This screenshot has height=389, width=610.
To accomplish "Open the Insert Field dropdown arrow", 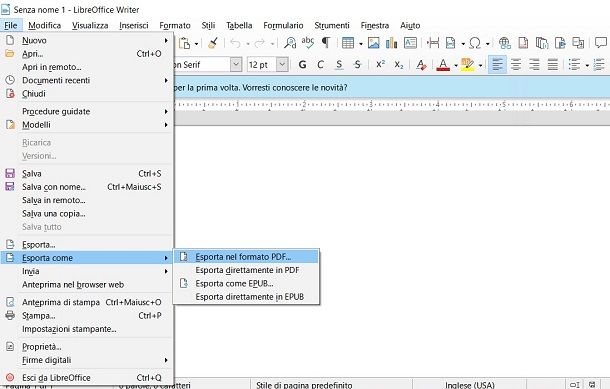I will (463, 44).
